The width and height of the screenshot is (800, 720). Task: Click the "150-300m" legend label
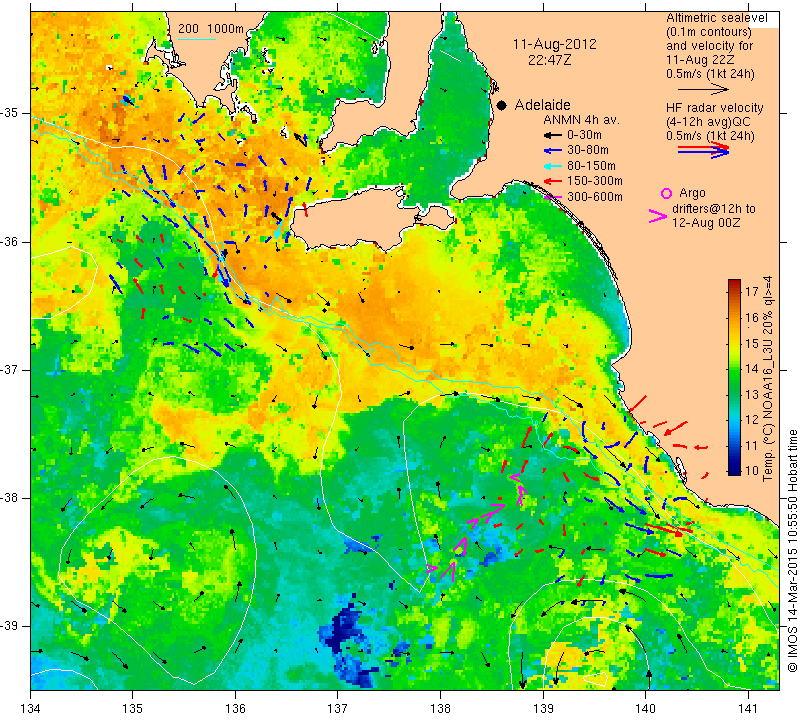click(x=594, y=181)
